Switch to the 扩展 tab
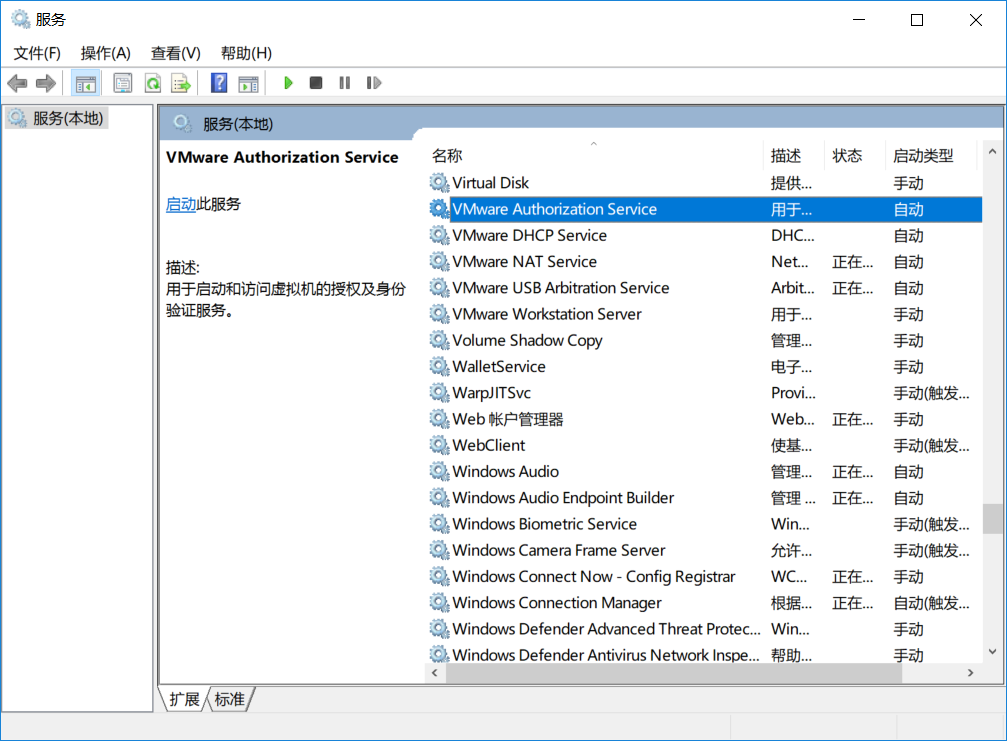The height and width of the screenshot is (741, 1007). pos(184,699)
